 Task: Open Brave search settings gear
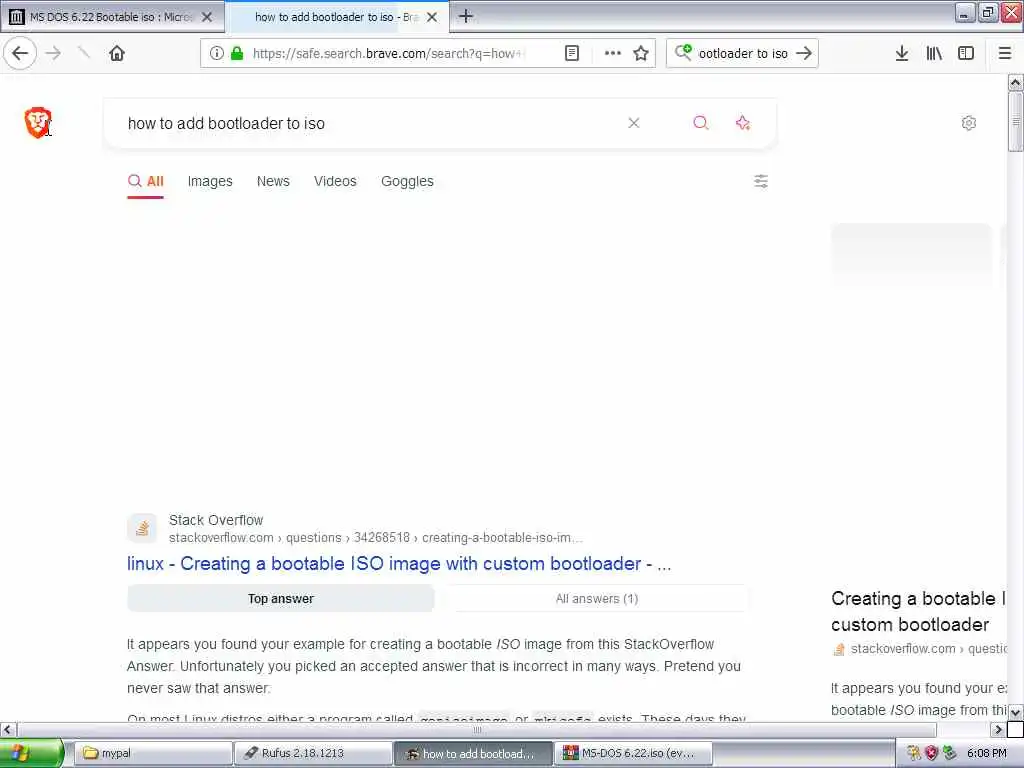click(x=968, y=123)
